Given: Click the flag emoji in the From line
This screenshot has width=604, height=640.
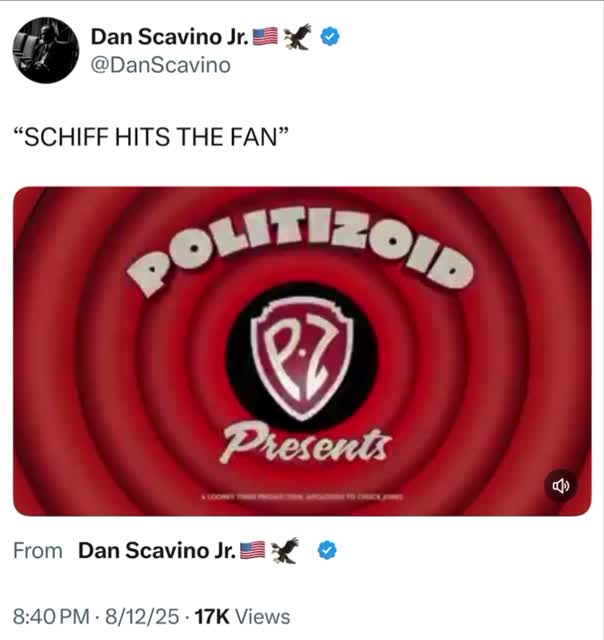Looking at the screenshot, I should [x=253, y=550].
